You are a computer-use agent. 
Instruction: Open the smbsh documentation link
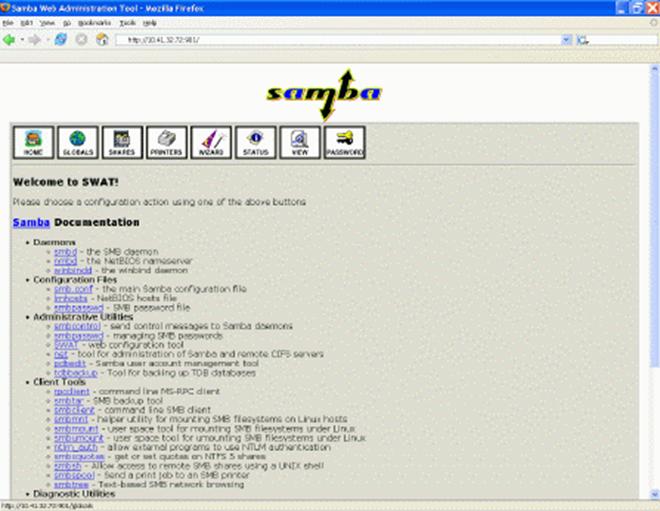(68, 466)
